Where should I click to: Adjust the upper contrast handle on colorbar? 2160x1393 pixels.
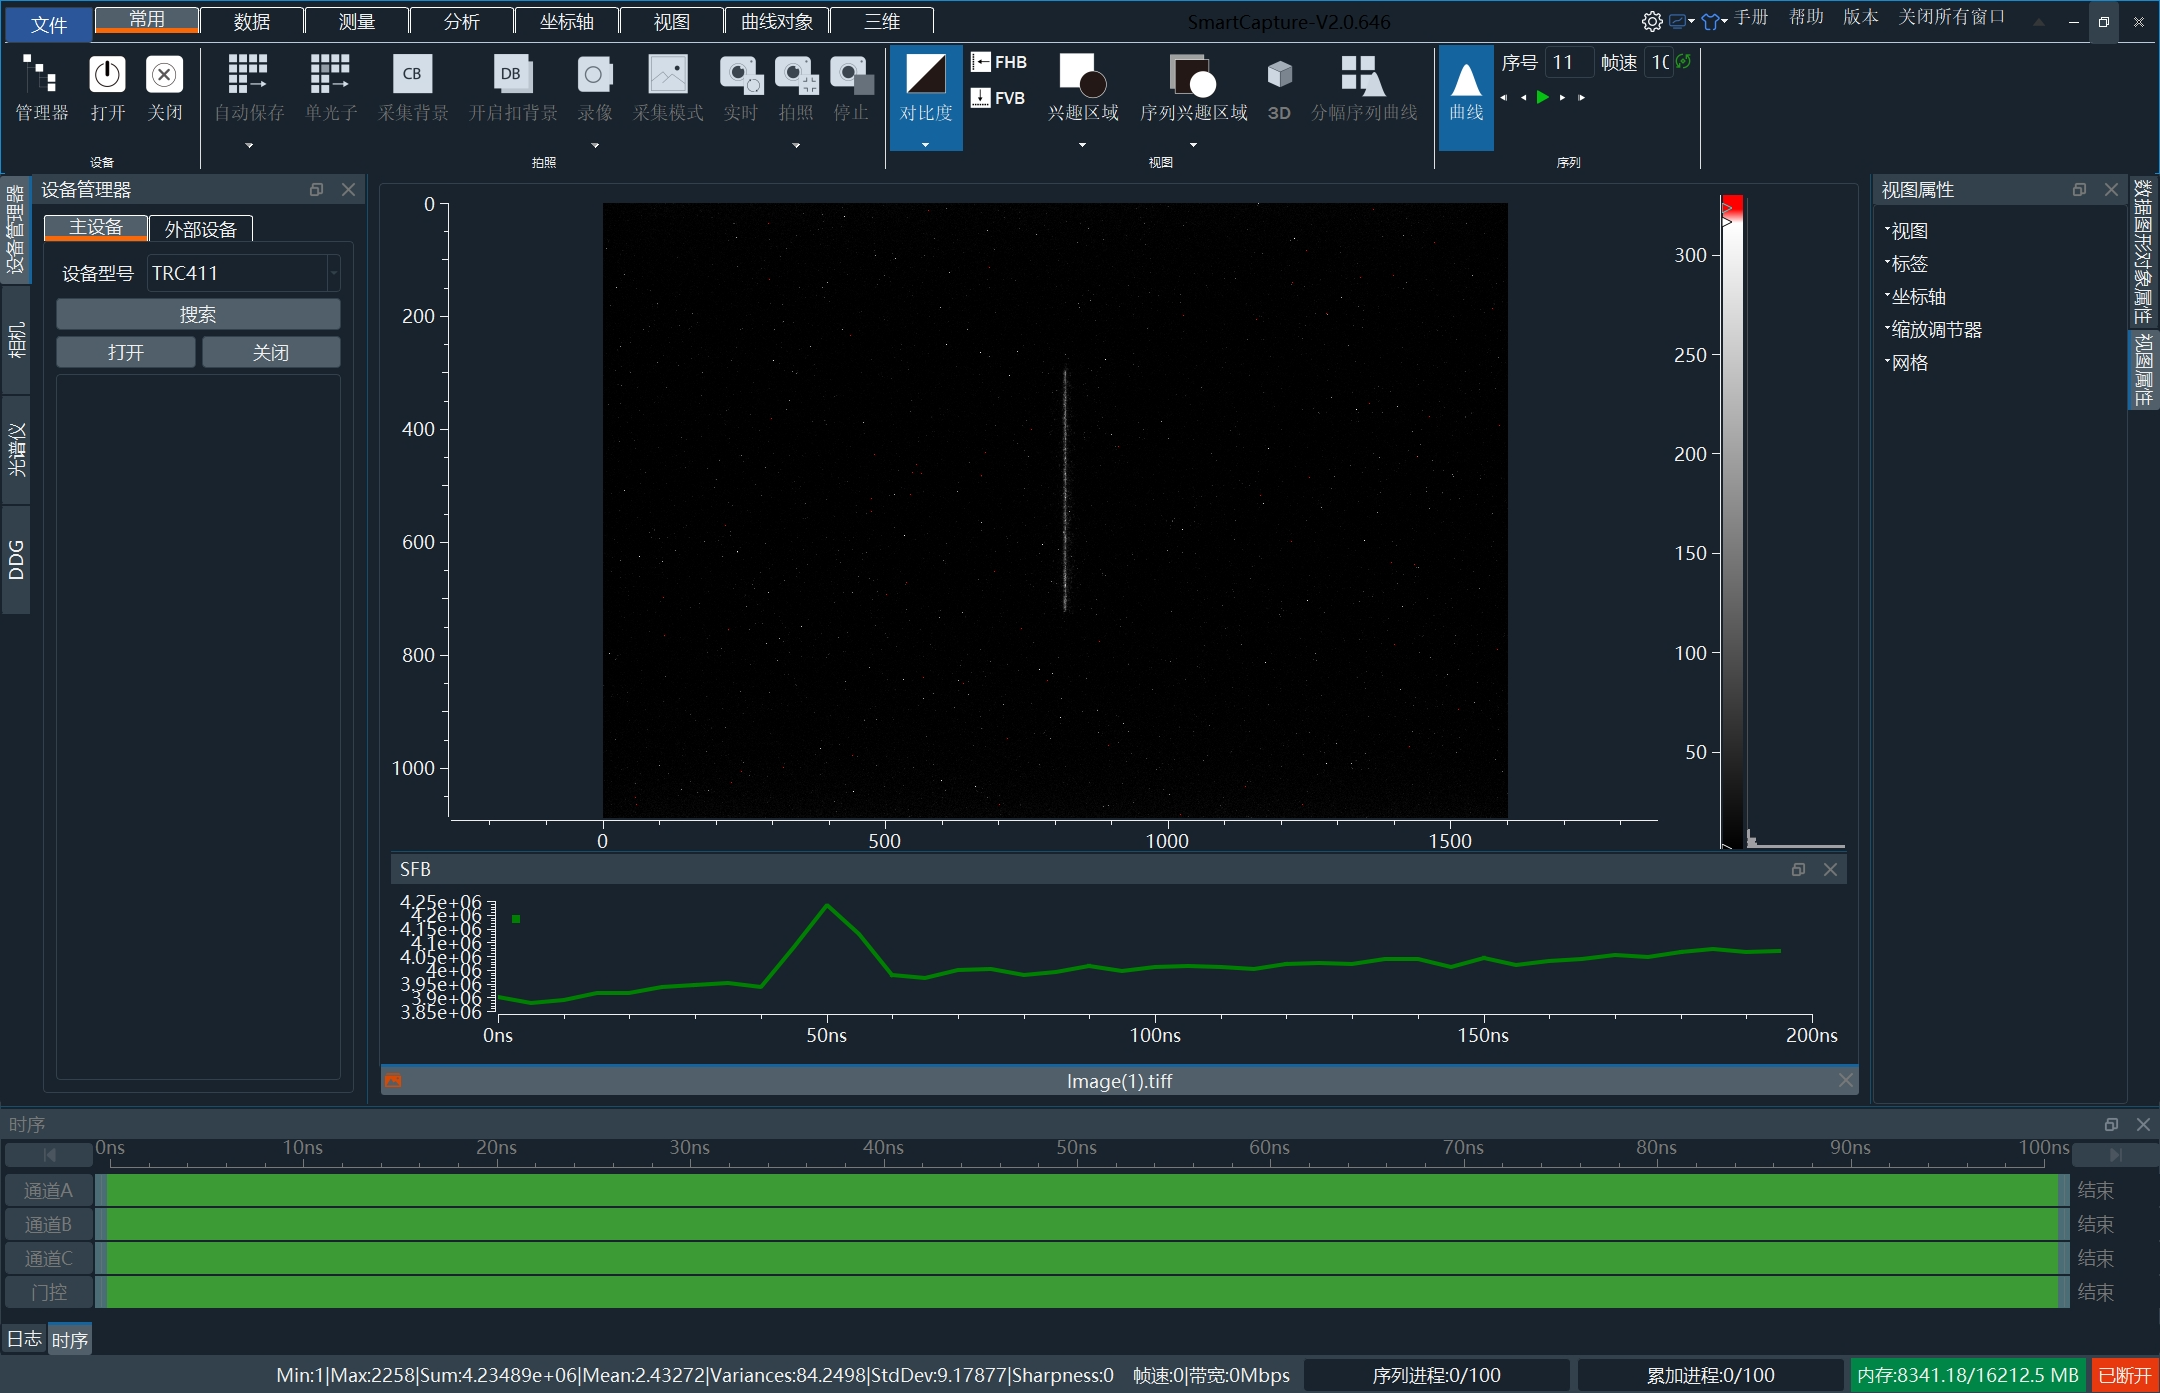tap(1727, 209)
